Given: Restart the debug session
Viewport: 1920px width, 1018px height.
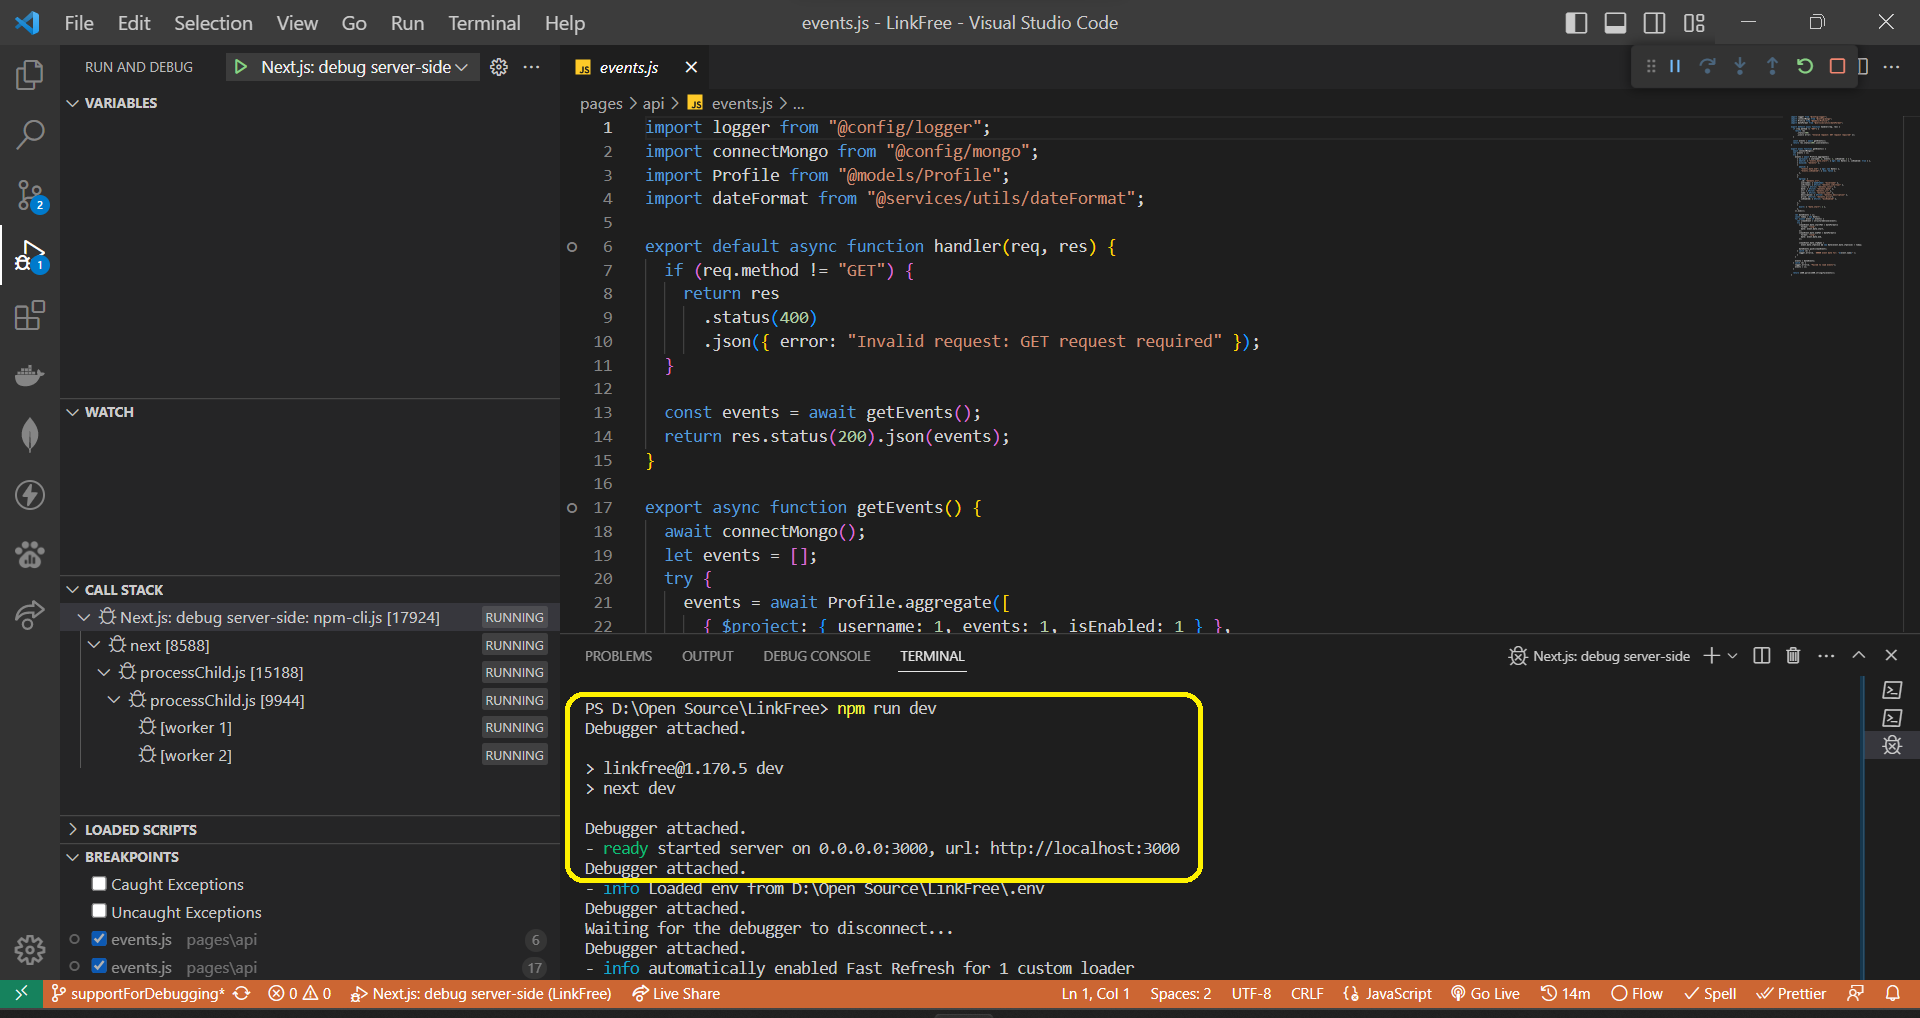Looking at the screenshot, I should tap(1805, 66).
